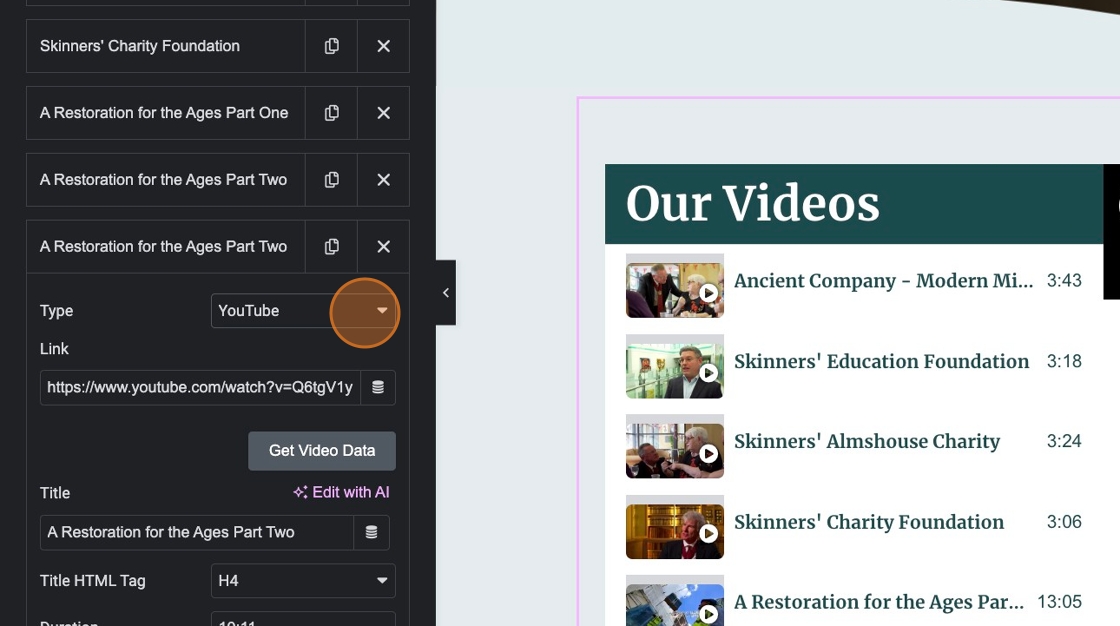The width and height of the screenshot is (1120, 626).
Task: Expand the Skinners' Charity Foundation item row
Action: pyautogui.click(x=166, y=46)
